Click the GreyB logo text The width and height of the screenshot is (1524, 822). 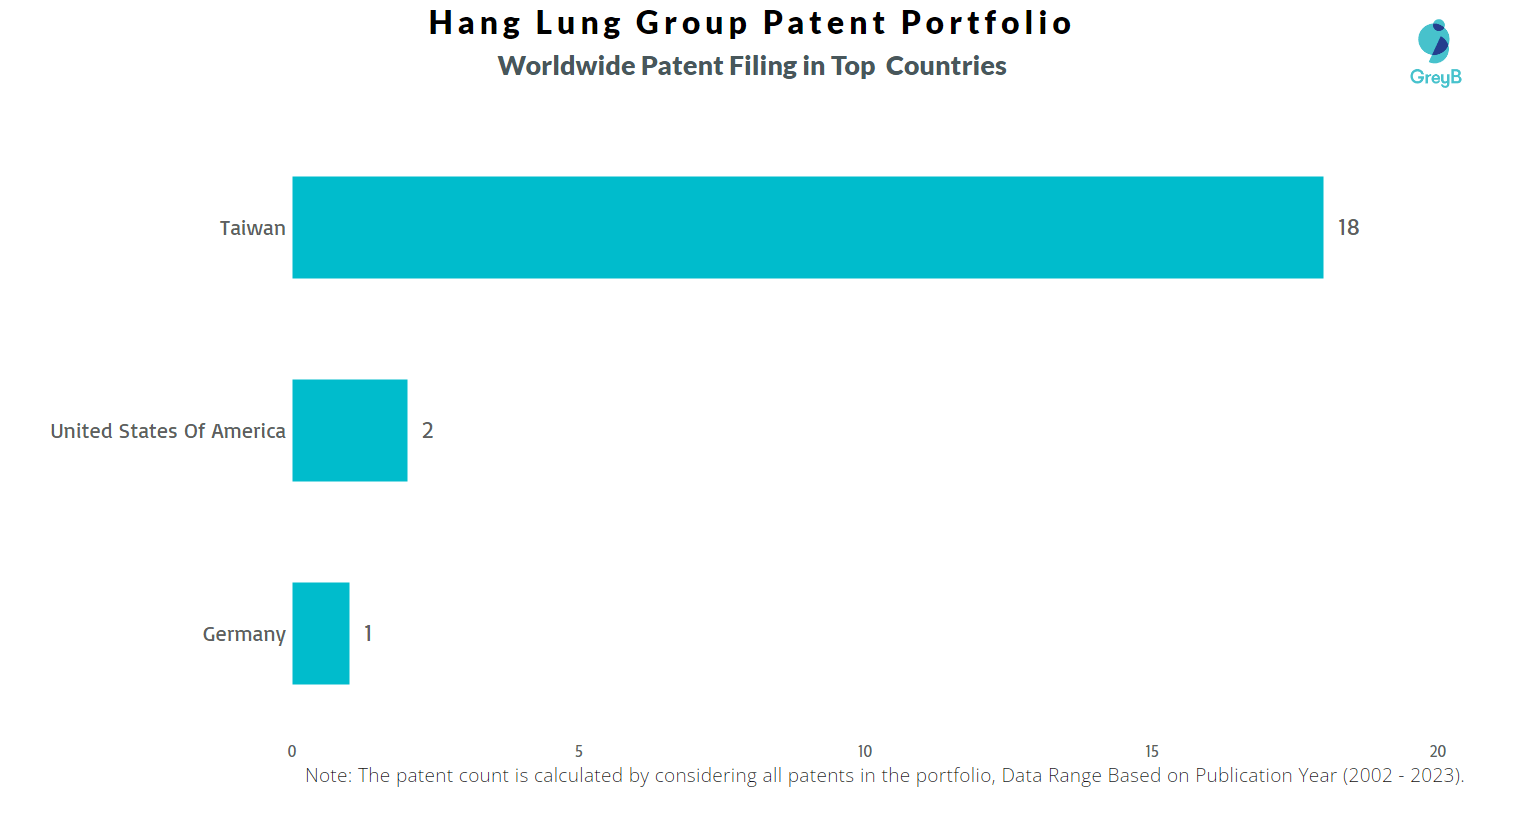pyautogui.click(x=1436, y=77)
